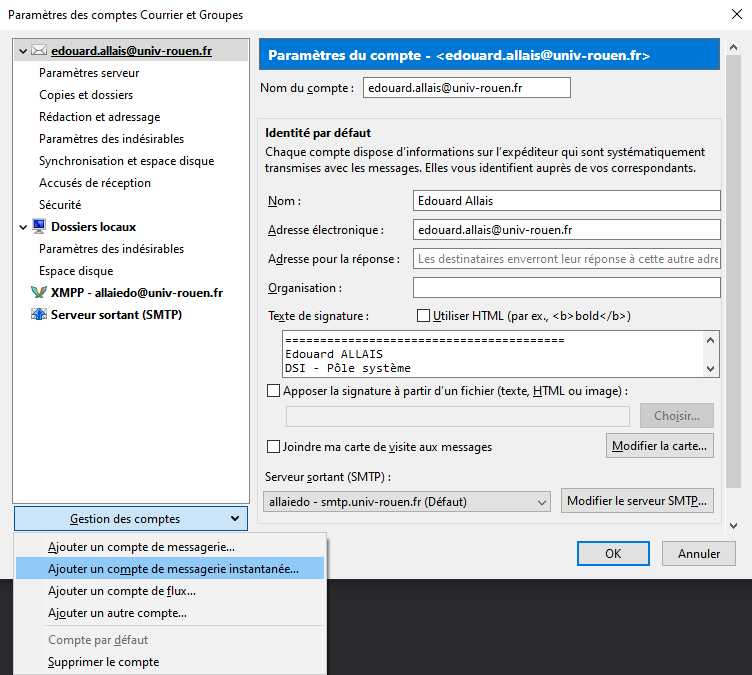The height and width of the screenshot is (675, 752).
Task: Check Apposer la signature à partir d'un fichier
Action: pos(274,391)
